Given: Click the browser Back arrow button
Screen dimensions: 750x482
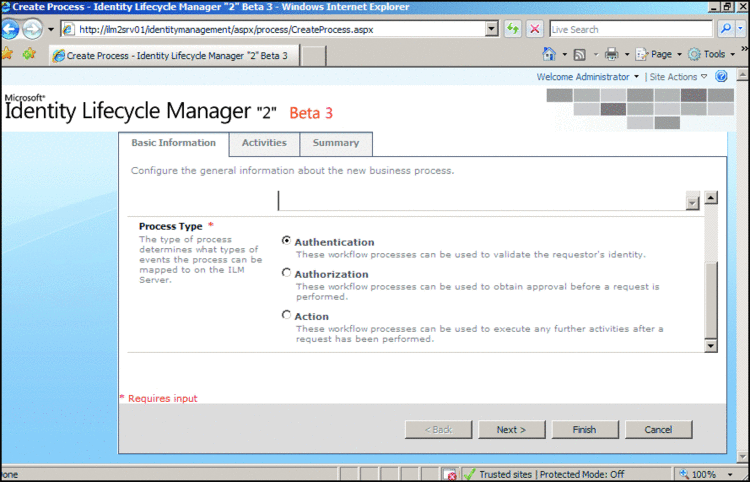Looking at the screenshot, I should (x=10, y=29).
